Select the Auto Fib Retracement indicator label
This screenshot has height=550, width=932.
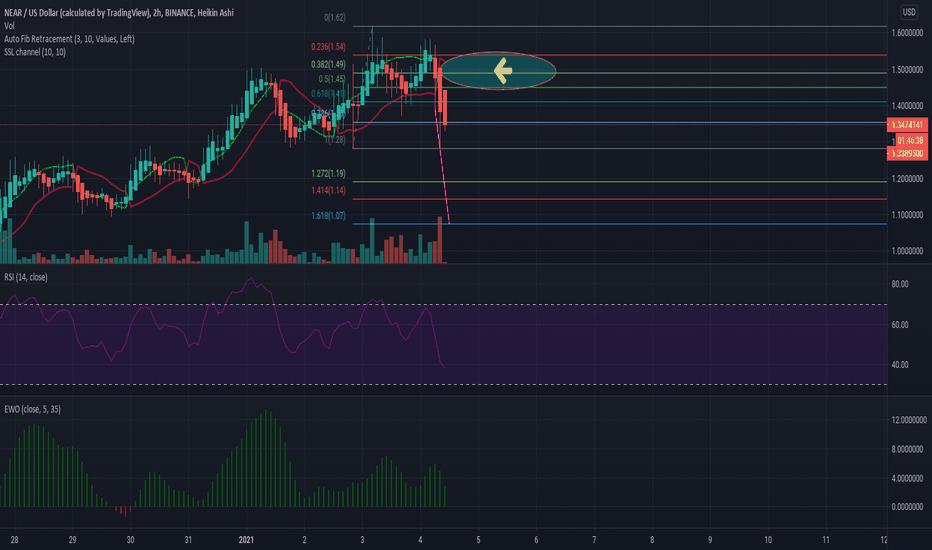click(x=69, y=39)
